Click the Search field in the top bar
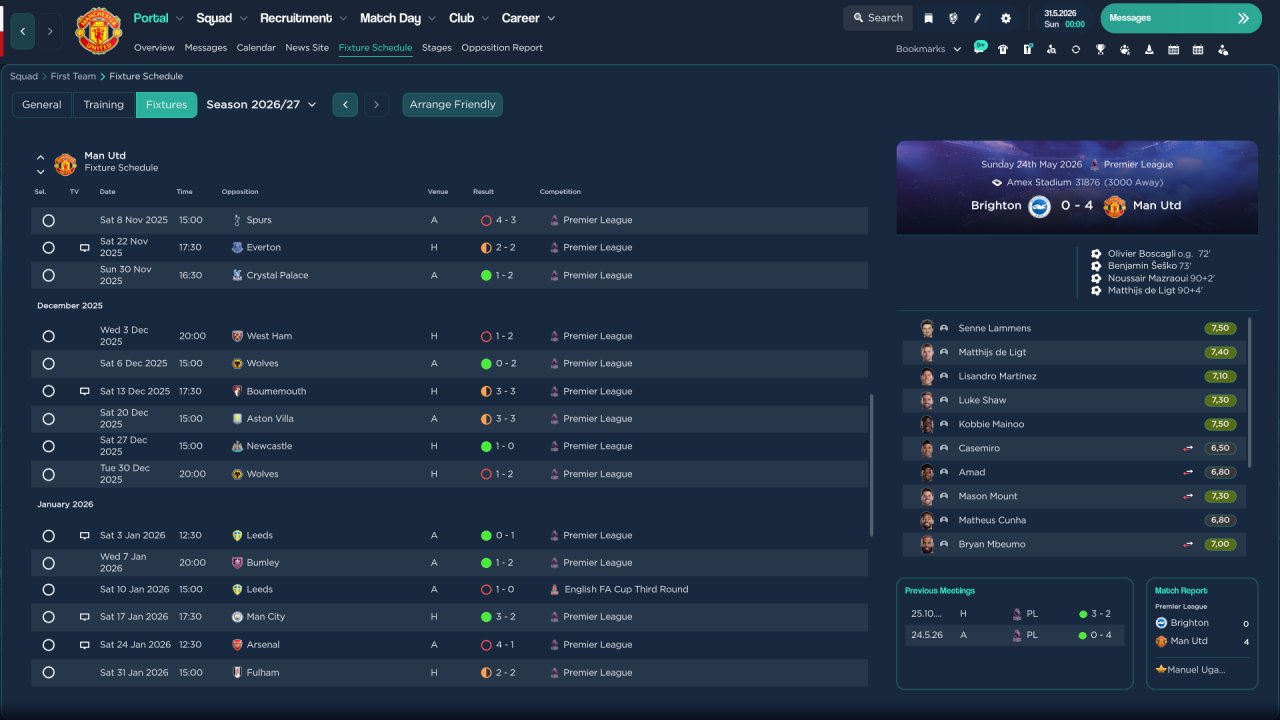The image size is (1280, 720). [x=878, y=18]
